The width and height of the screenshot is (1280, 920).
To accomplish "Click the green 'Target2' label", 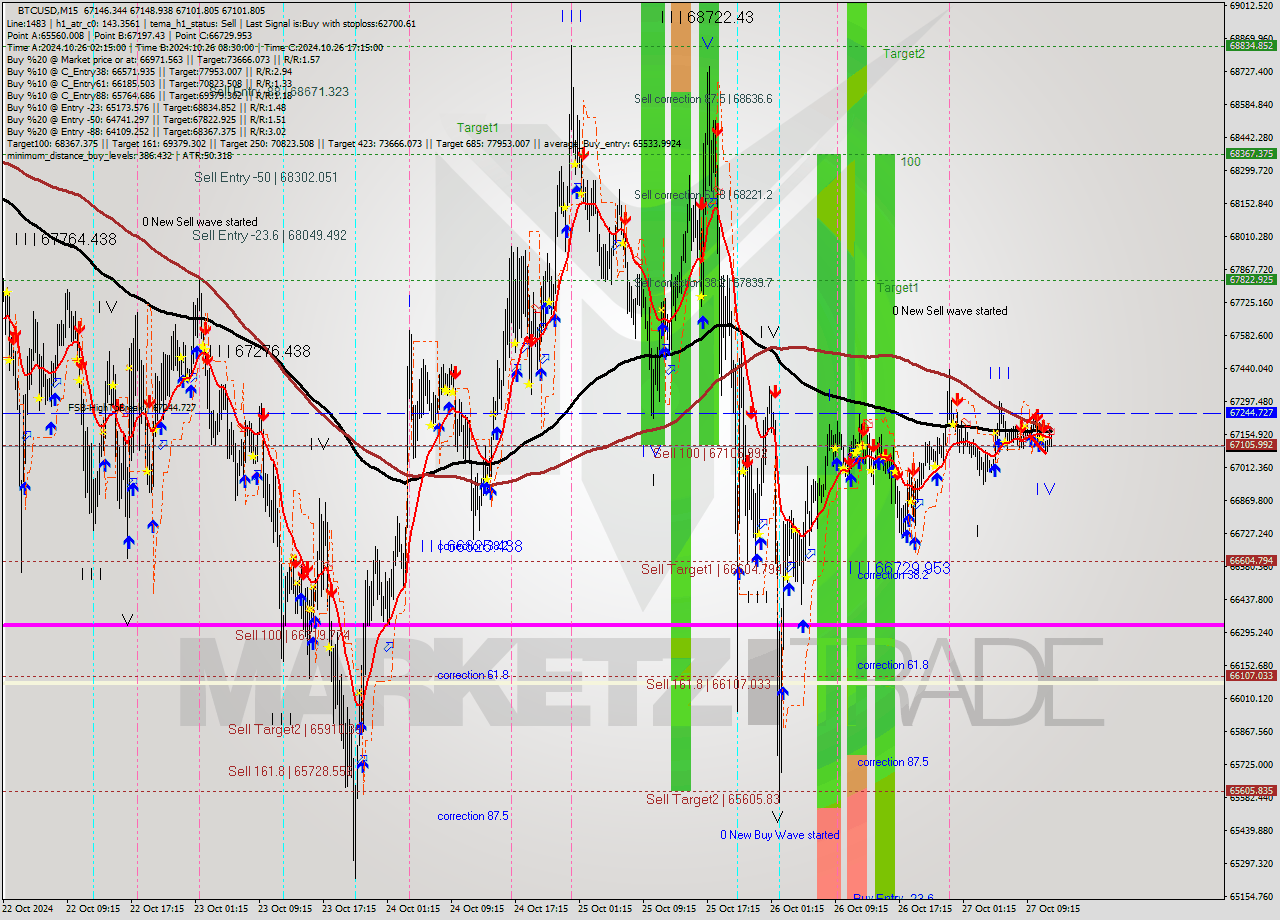I will click(904, 54).
